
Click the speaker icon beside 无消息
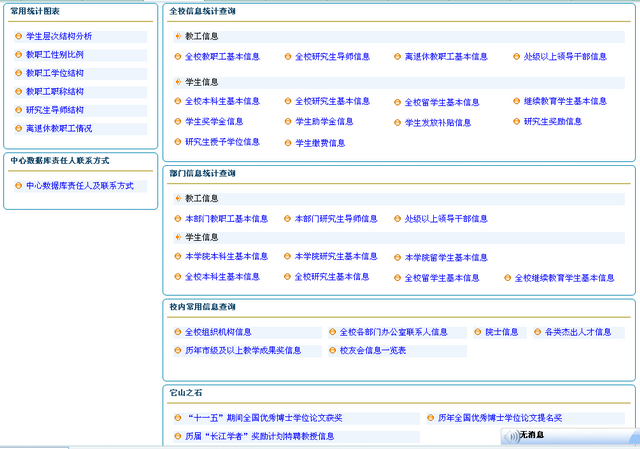click(513, 436)
